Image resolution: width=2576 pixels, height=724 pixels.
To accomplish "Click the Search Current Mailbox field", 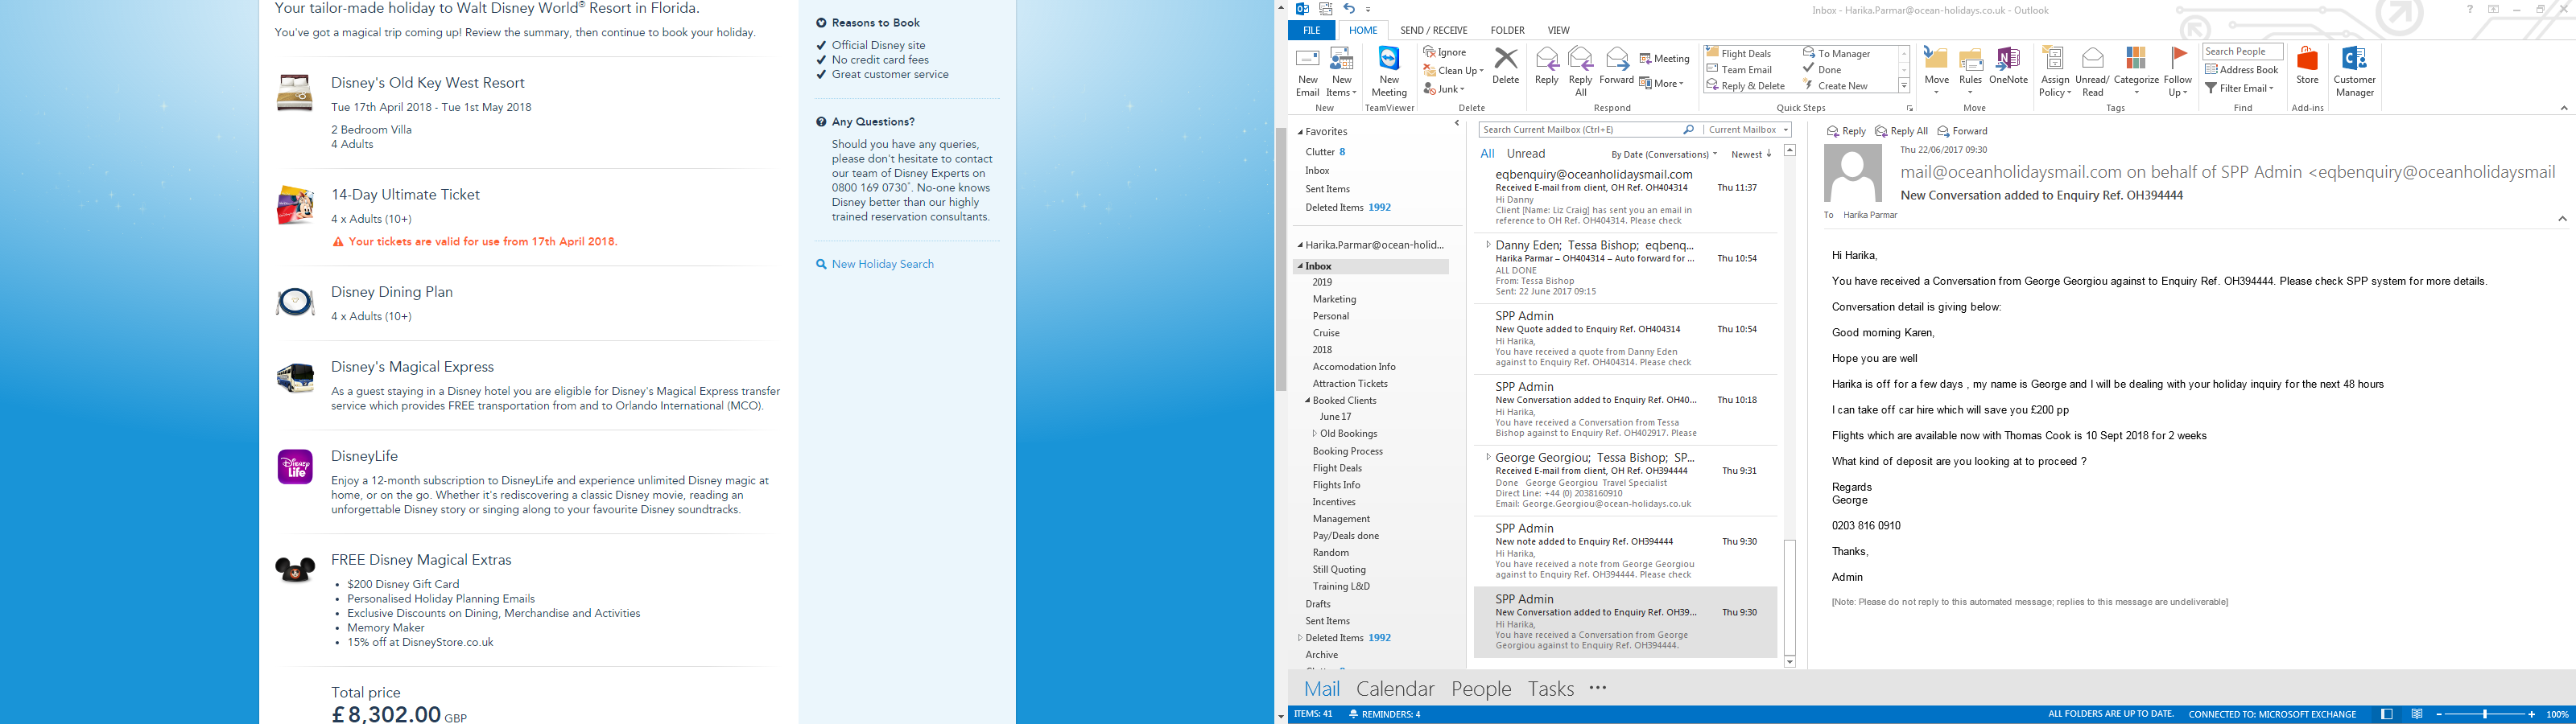I will pyautogui.click(x=1580, y=129).
